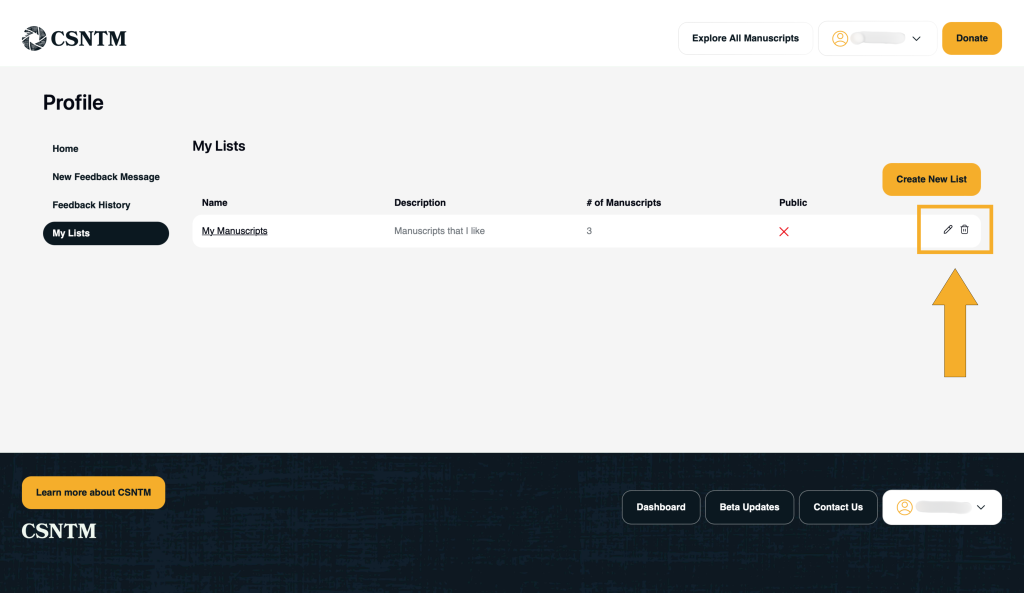The width and height of the screenshot is (1024, 593).
Task: Click the red X public status icon
Action: [x=784, y=232]
